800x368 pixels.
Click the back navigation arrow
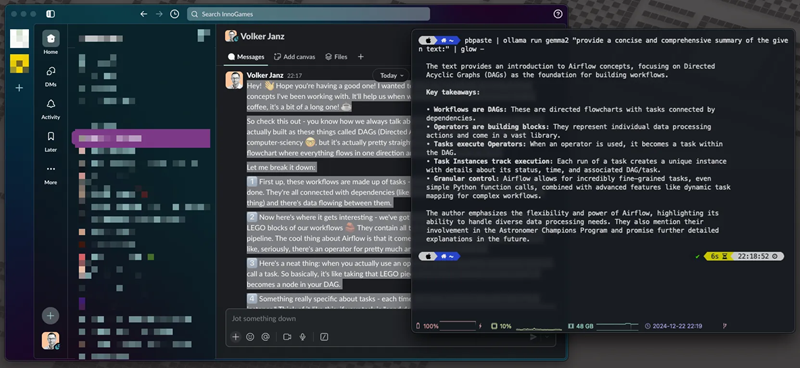click(x=143, y=14)
